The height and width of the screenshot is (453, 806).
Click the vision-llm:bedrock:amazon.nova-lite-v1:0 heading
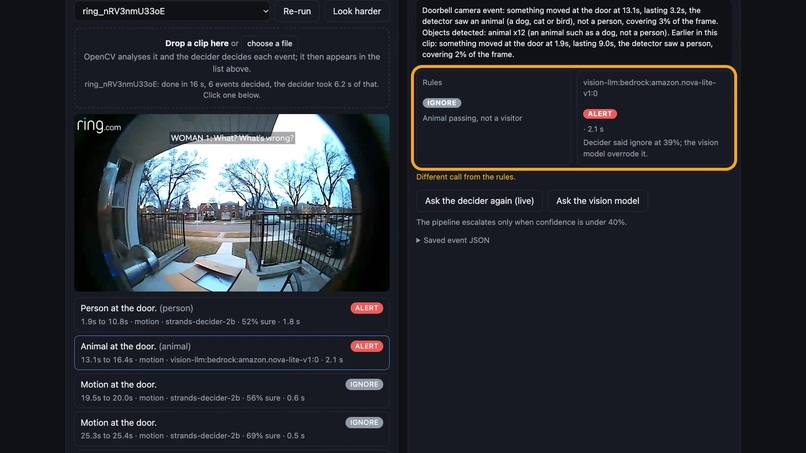click(x=649, y=88)
